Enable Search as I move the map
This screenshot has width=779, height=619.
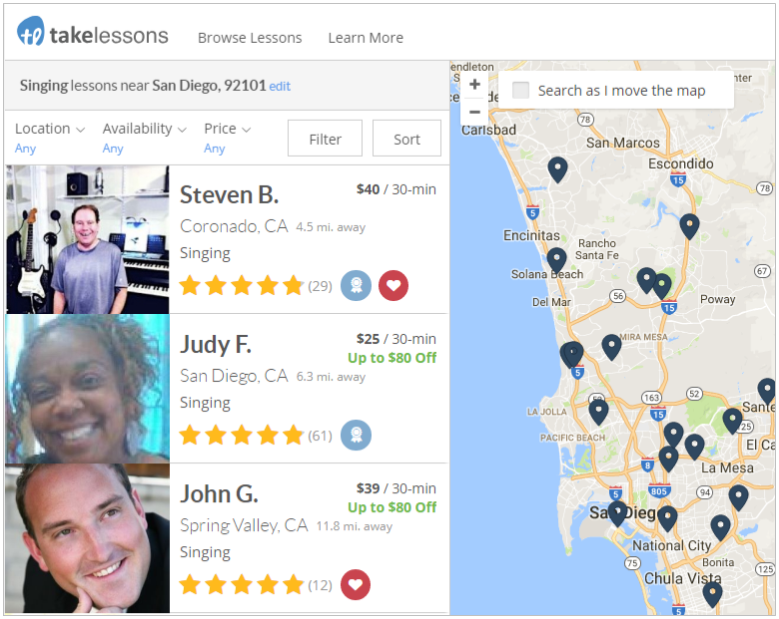click(521, 90)
